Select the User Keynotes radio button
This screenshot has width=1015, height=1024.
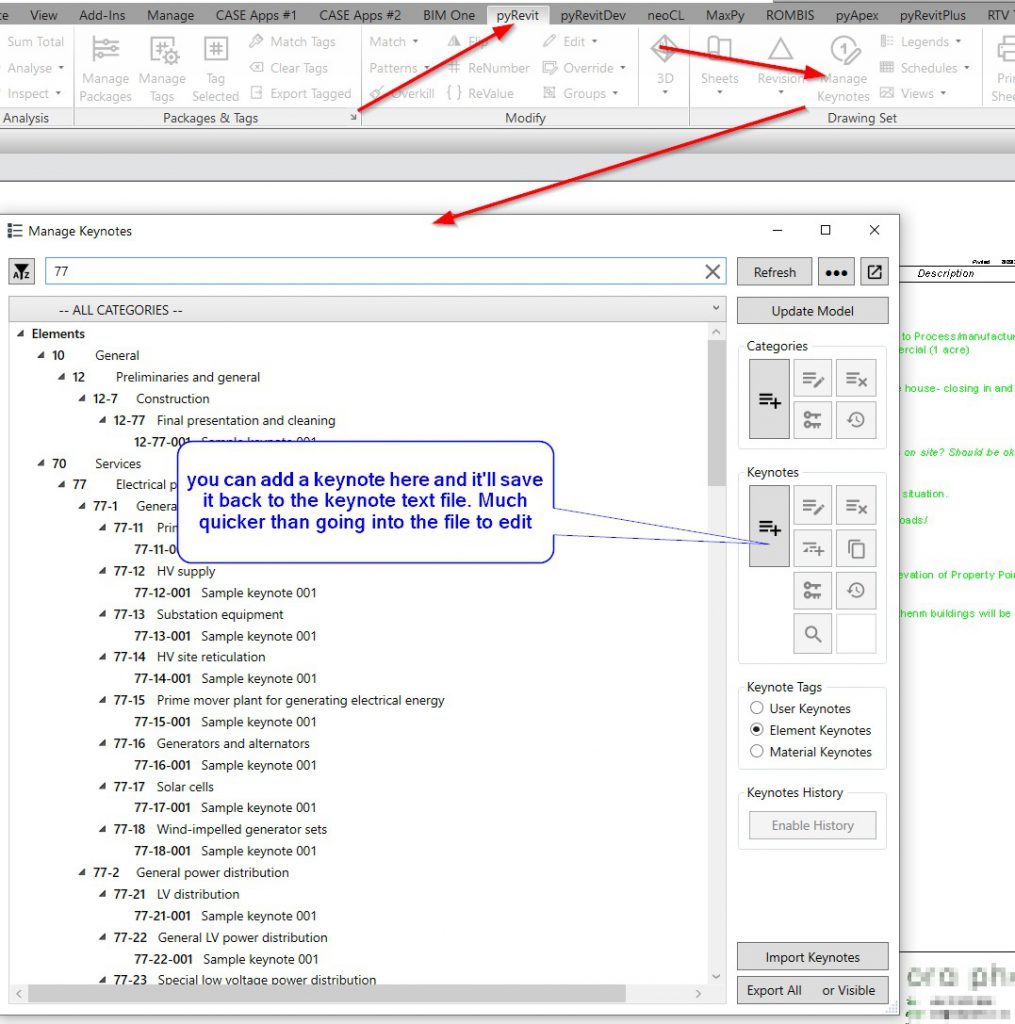[757, 708]
